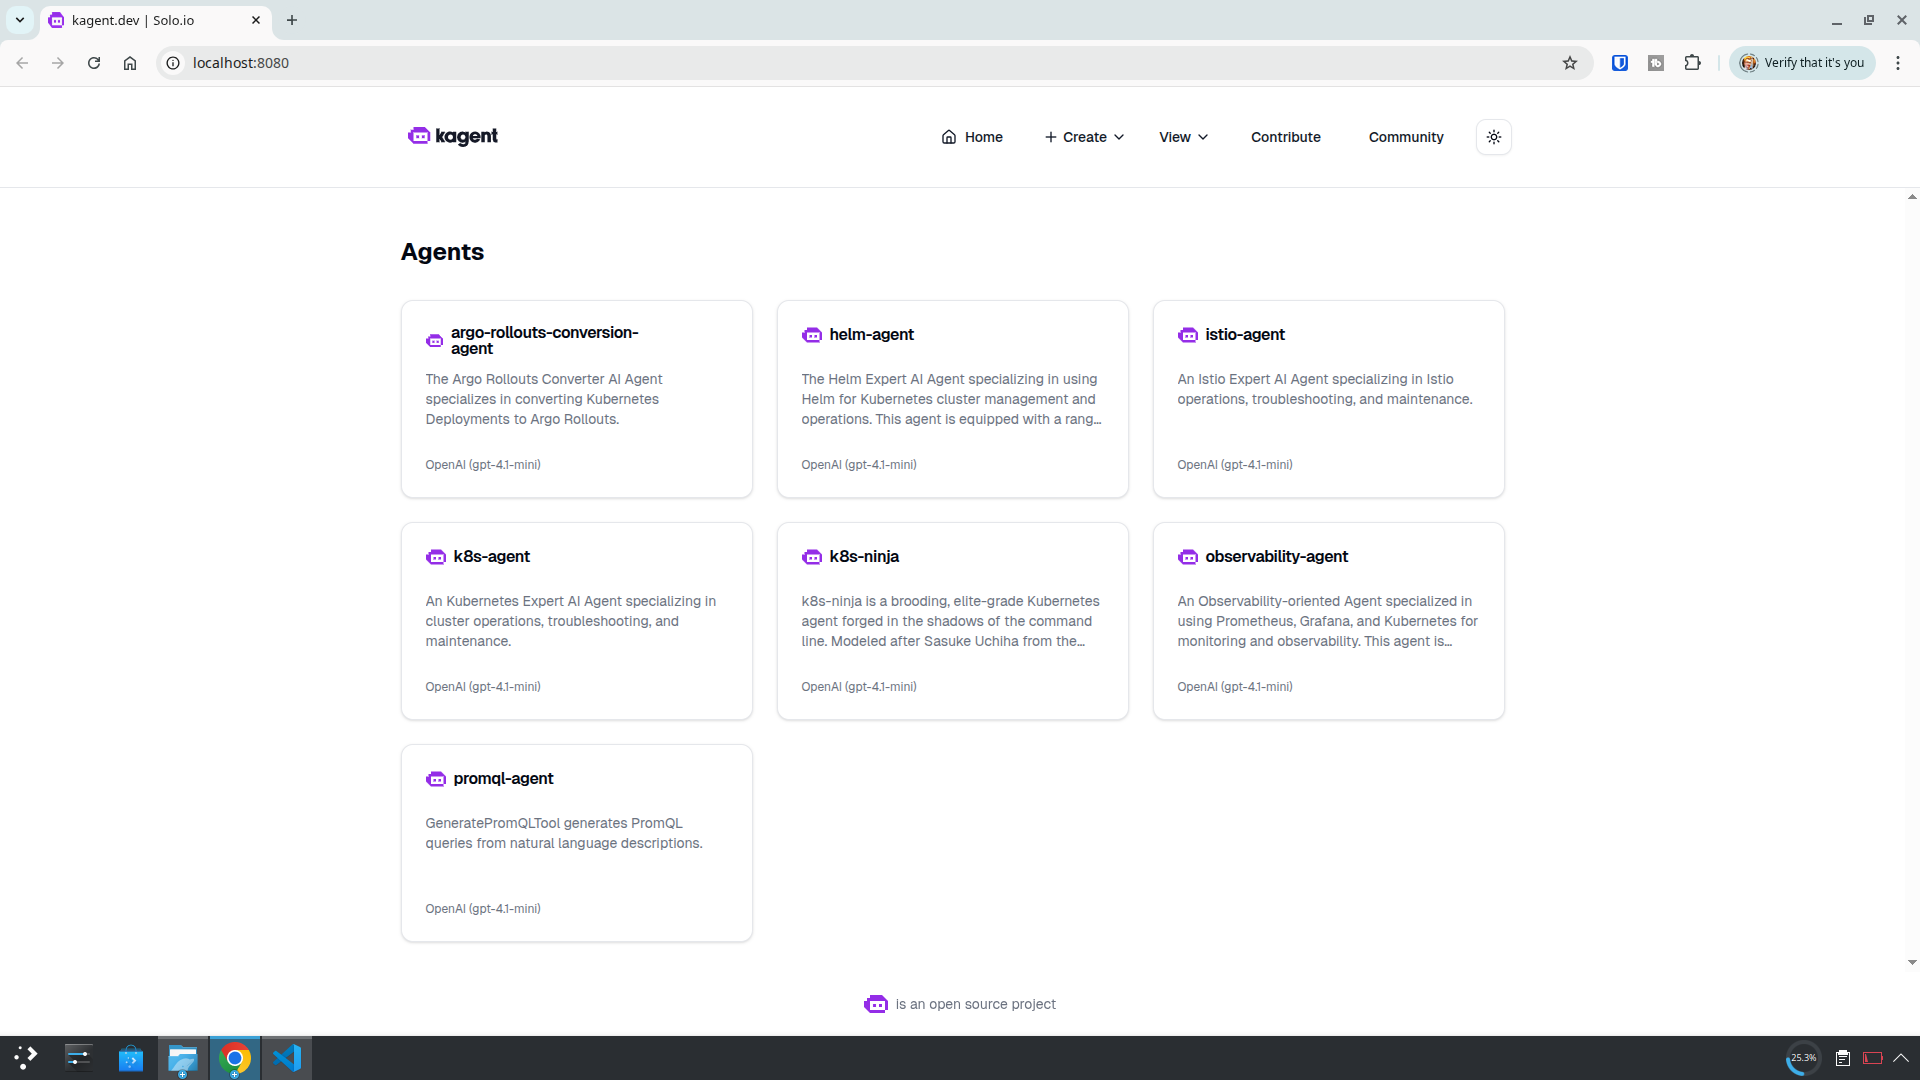Viewport: 1920px width, 1080px height.
Task: Expand the View dropdown menu
Action: pyautogui.click(x=1182, y=137)
